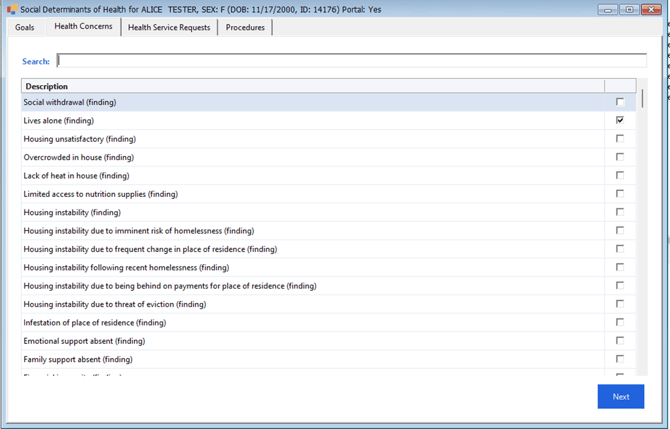Toggle the Infestation of place of residence checkbox
Screen dimensions: 670x429
click(620, 322)
